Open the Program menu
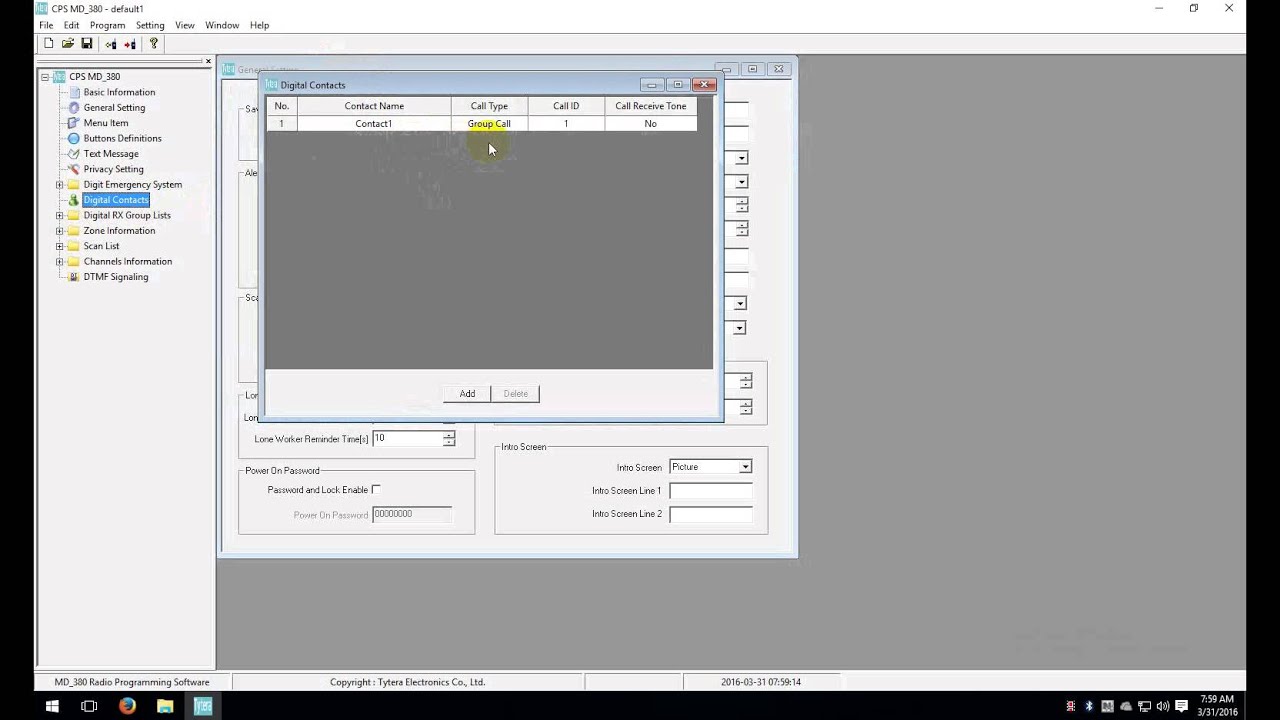 point(108,25)
